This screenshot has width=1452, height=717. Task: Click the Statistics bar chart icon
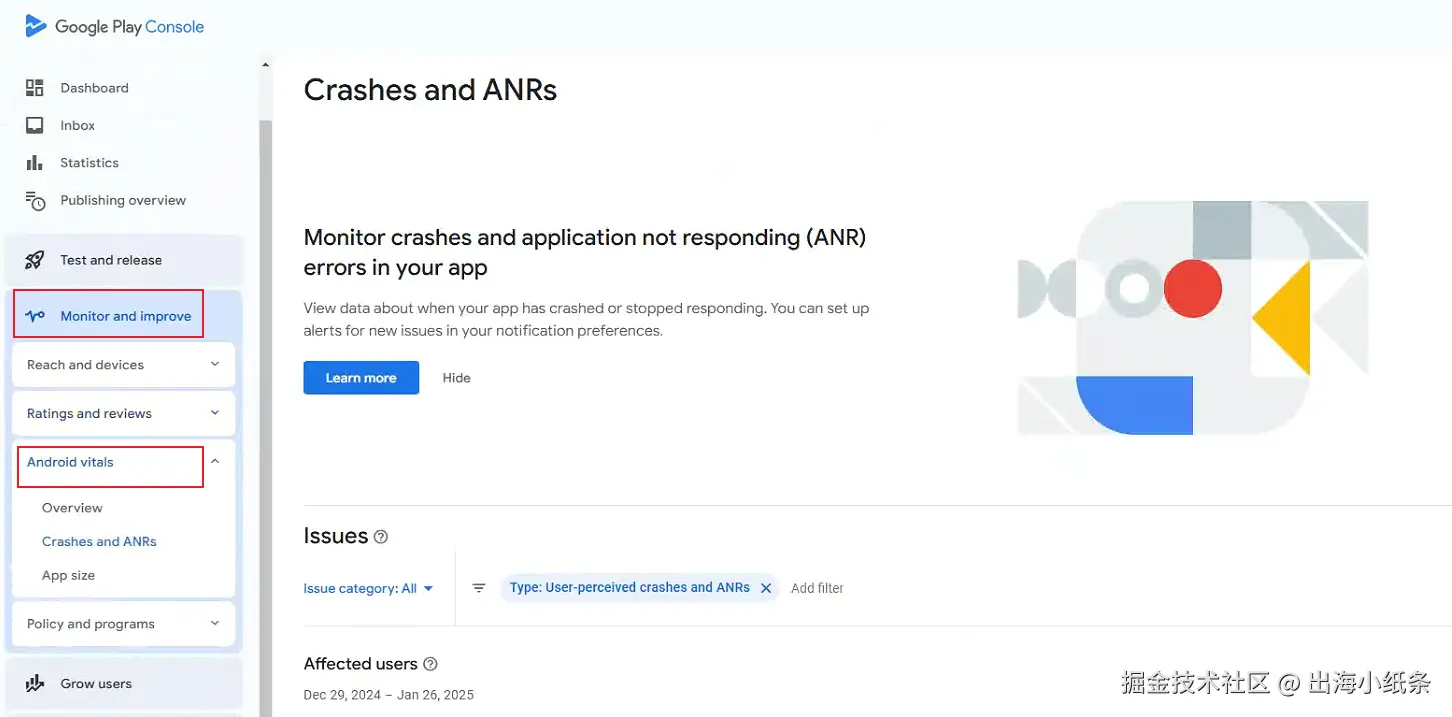pos(35,163)
